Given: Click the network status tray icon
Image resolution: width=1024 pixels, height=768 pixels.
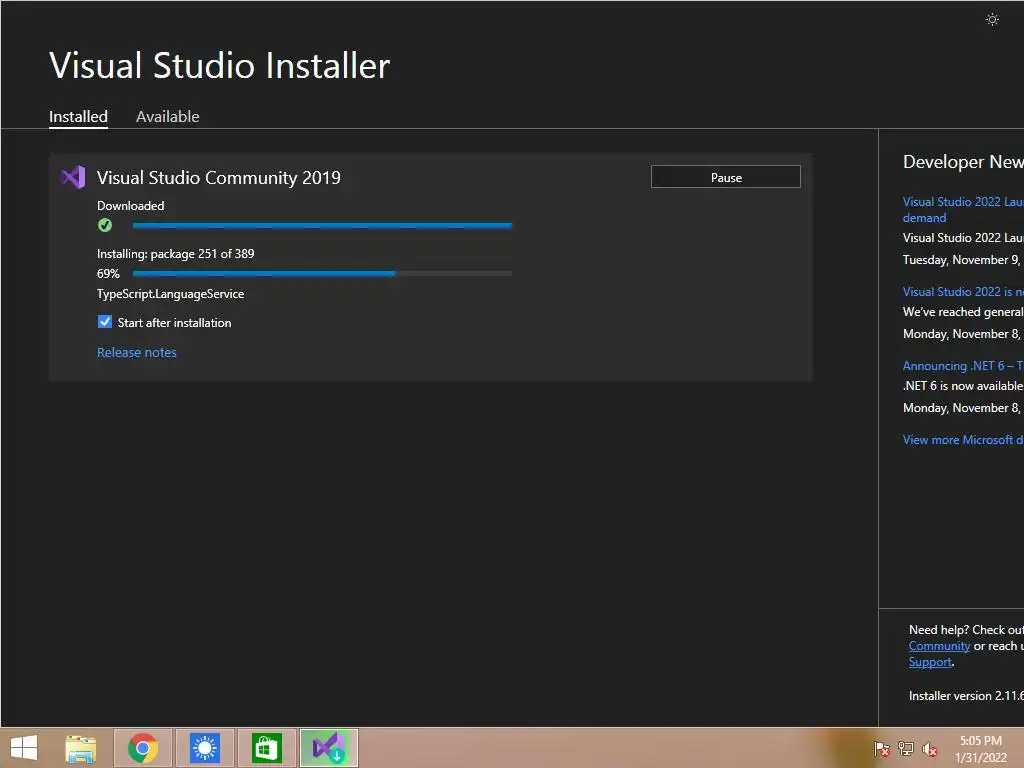Looking at the screenshot, I should point(906,748).
